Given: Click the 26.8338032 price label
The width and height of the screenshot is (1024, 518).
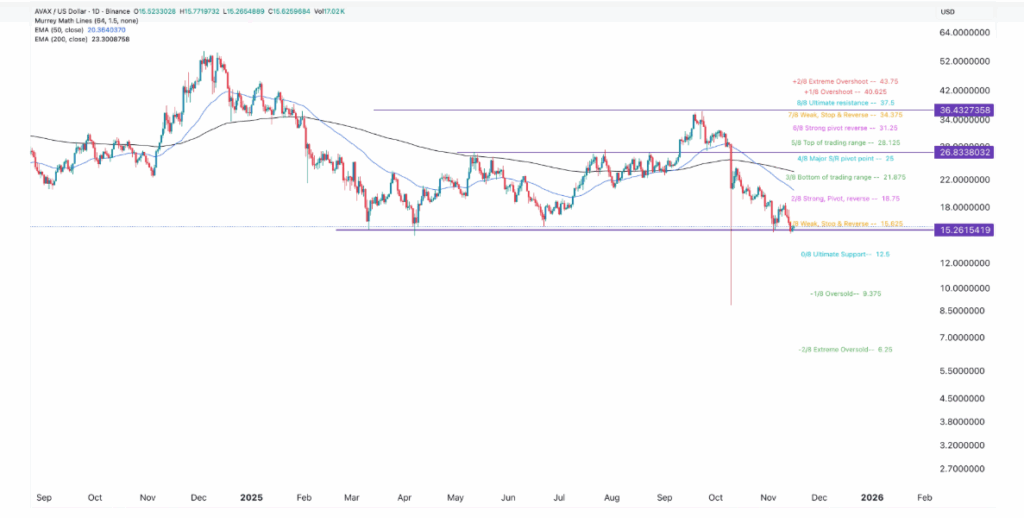Looking at the screenshot, I should coord(965,153).
